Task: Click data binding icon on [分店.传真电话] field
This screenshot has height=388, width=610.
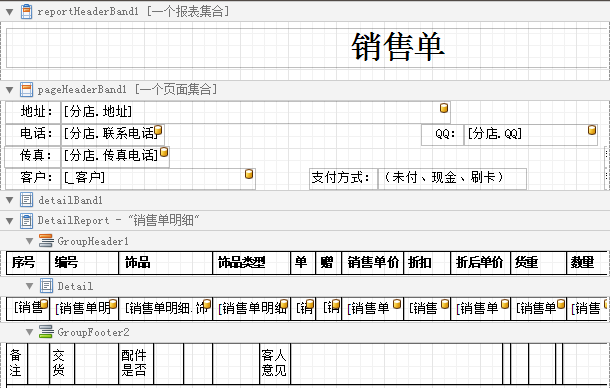Action: 164,152
